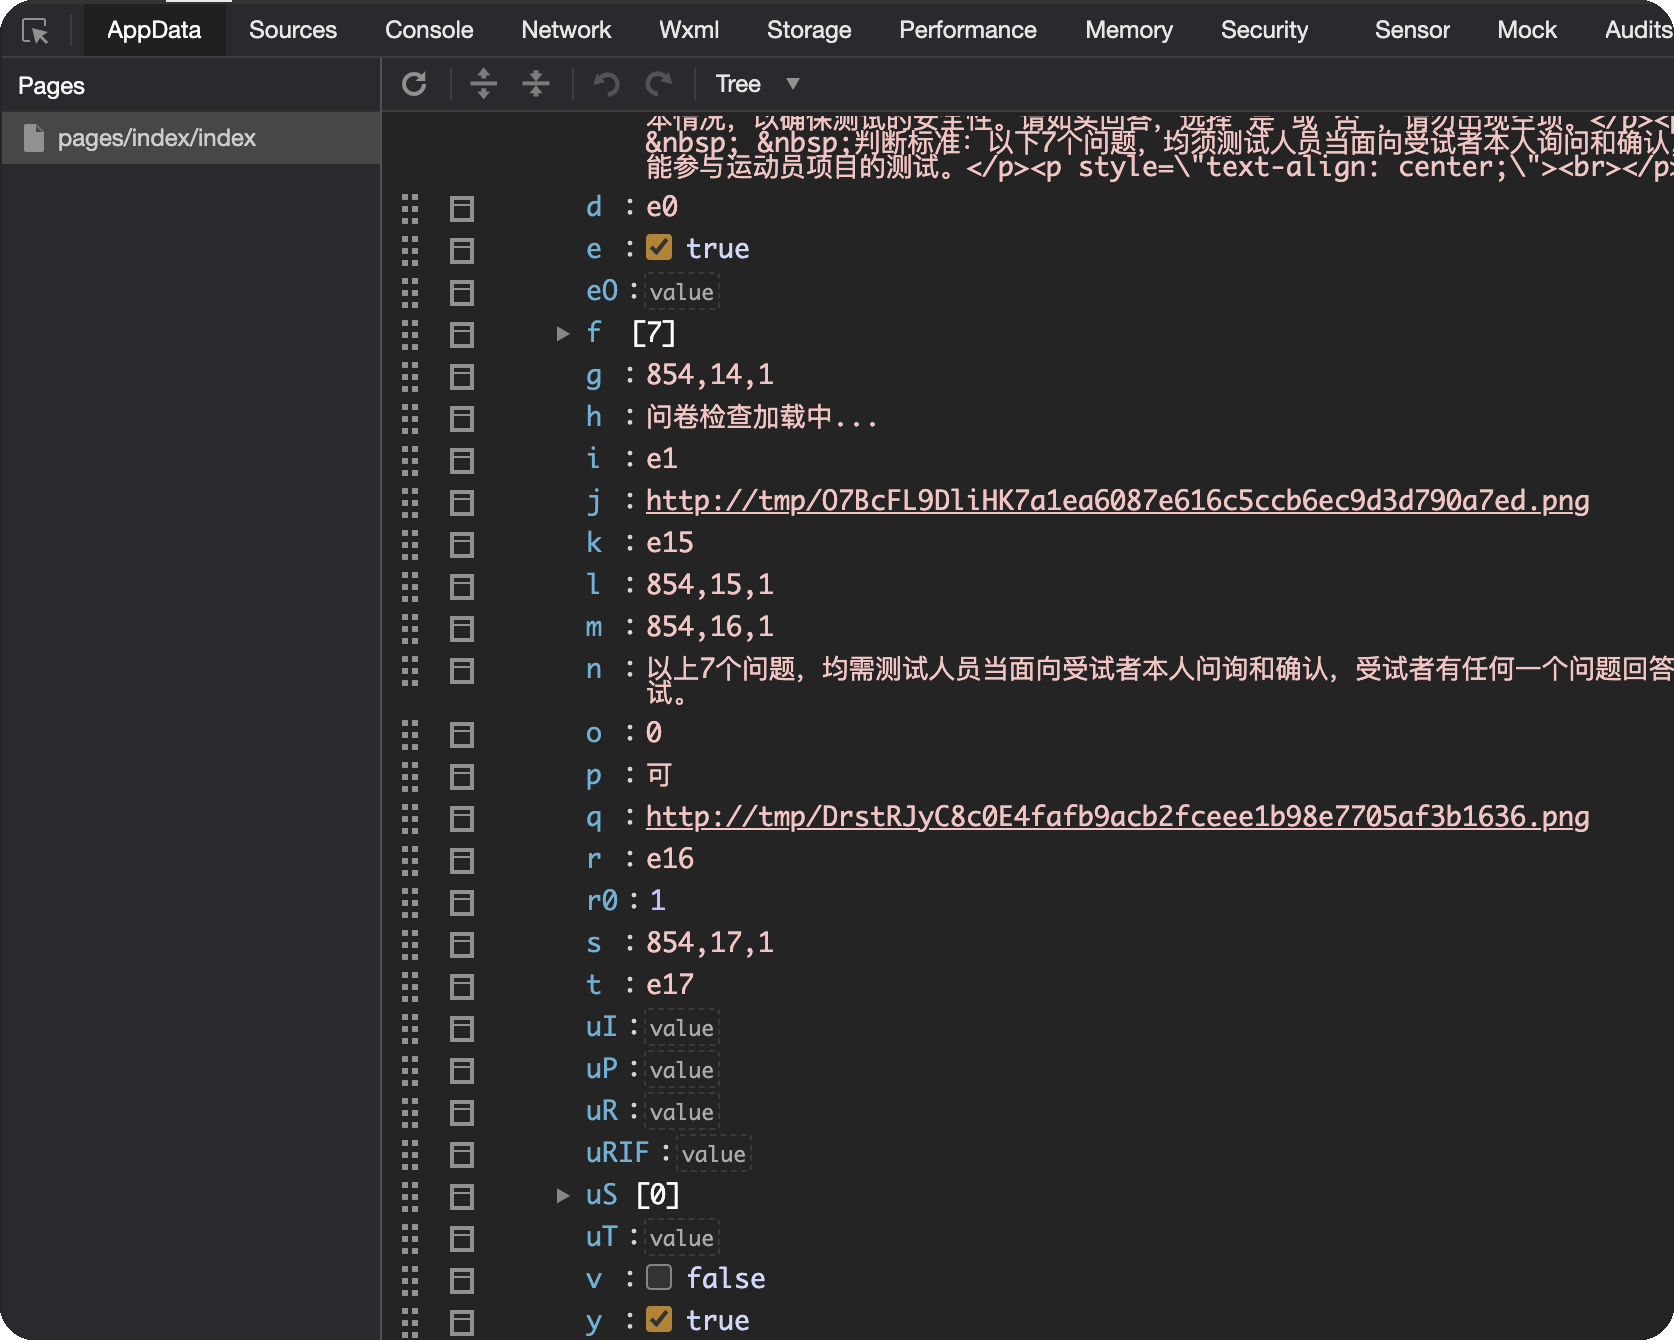Click the drag handle on row v
This screenshot has height=1340, width=1674.
[410, 1280]
